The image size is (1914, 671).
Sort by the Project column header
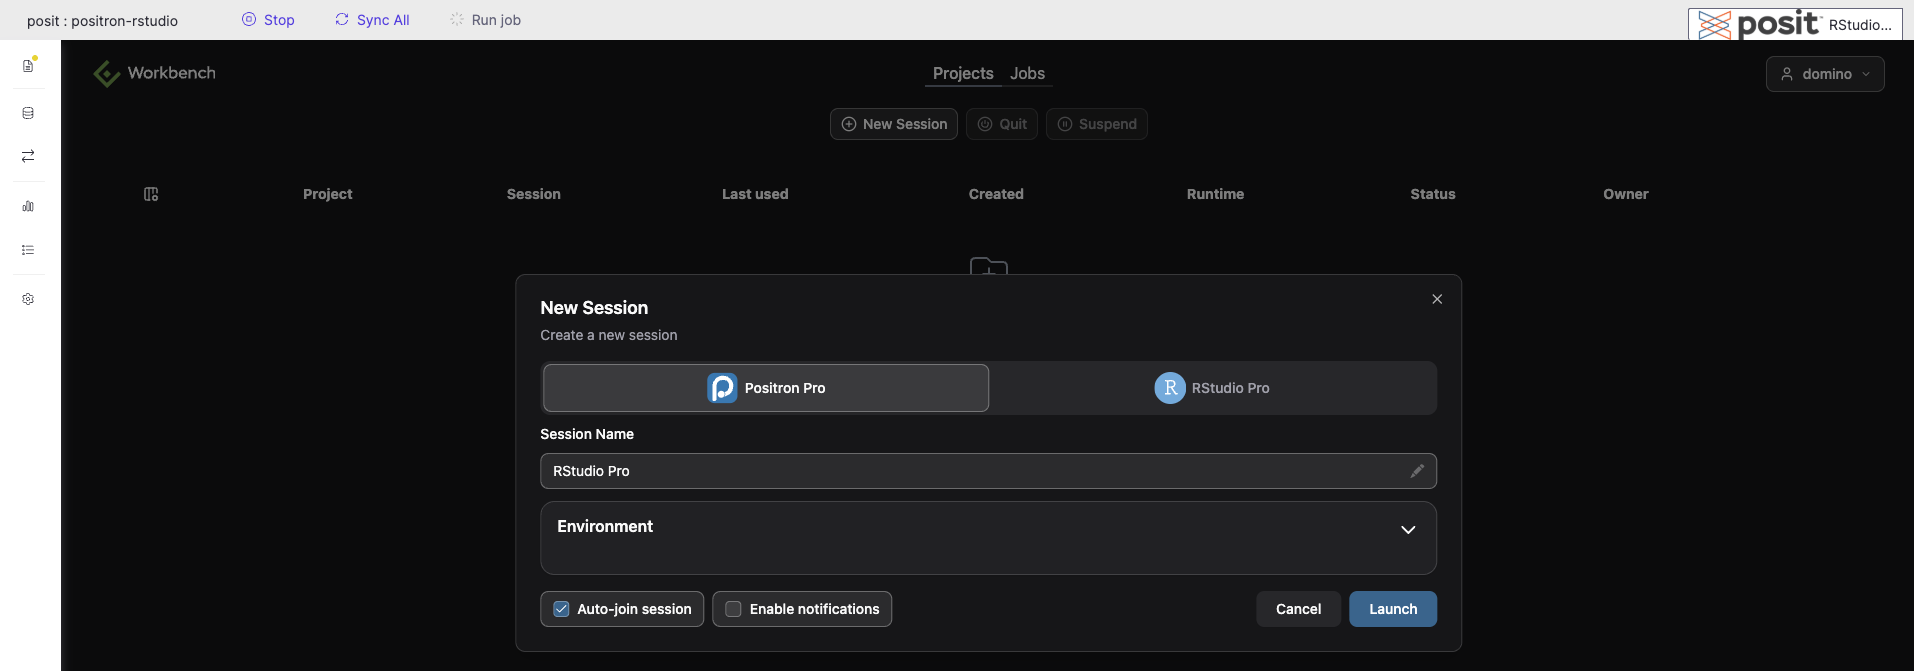coord(328,194)
